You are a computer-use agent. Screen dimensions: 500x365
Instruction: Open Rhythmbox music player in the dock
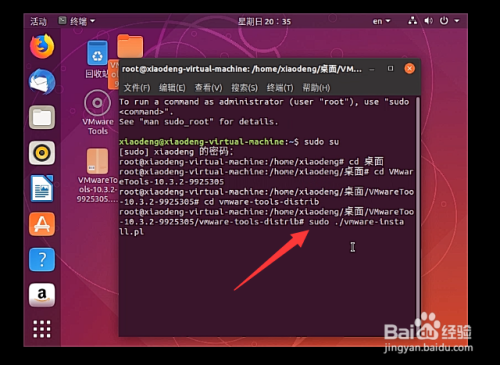coord(42,153)
